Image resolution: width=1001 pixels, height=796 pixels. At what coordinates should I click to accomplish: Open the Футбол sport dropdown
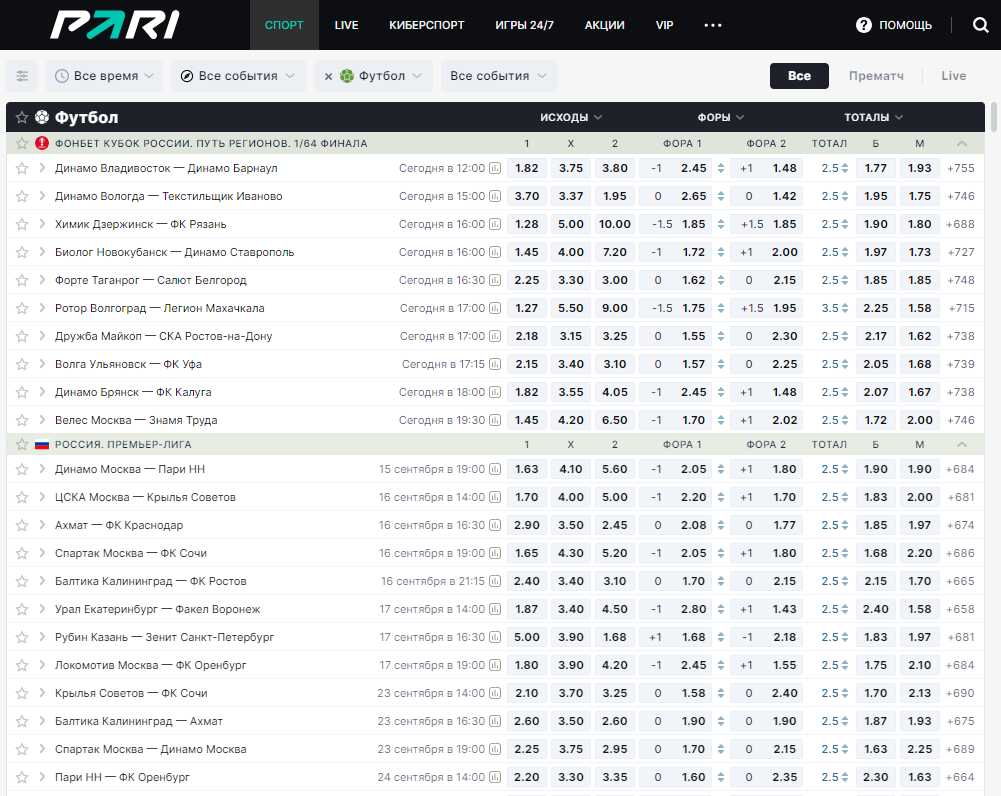click(381, 76)
